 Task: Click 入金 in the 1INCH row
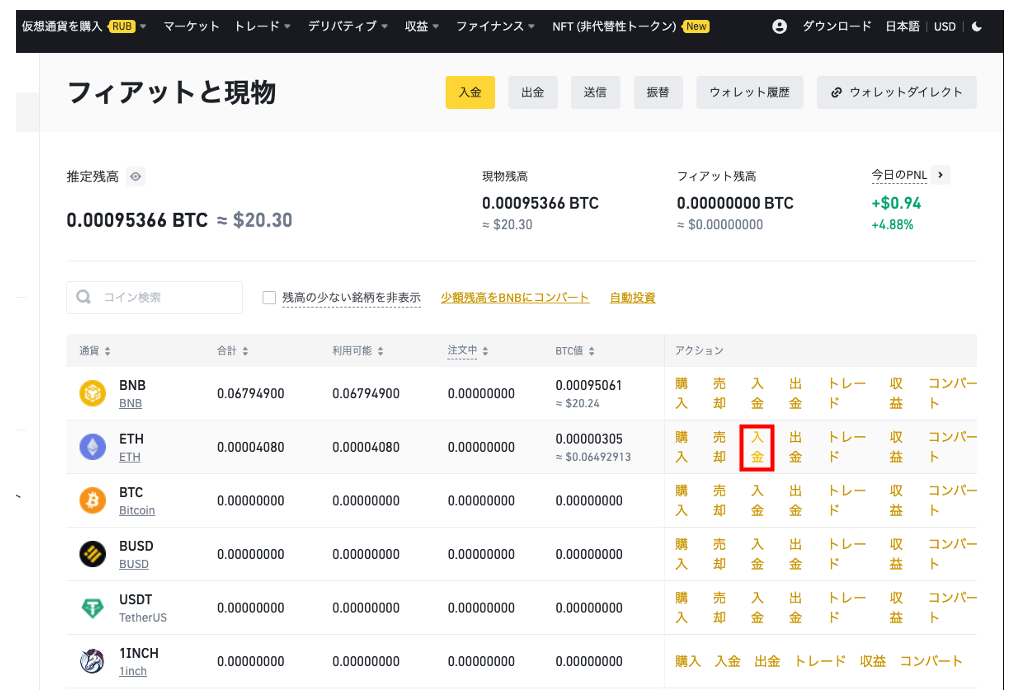click(727, 661)
